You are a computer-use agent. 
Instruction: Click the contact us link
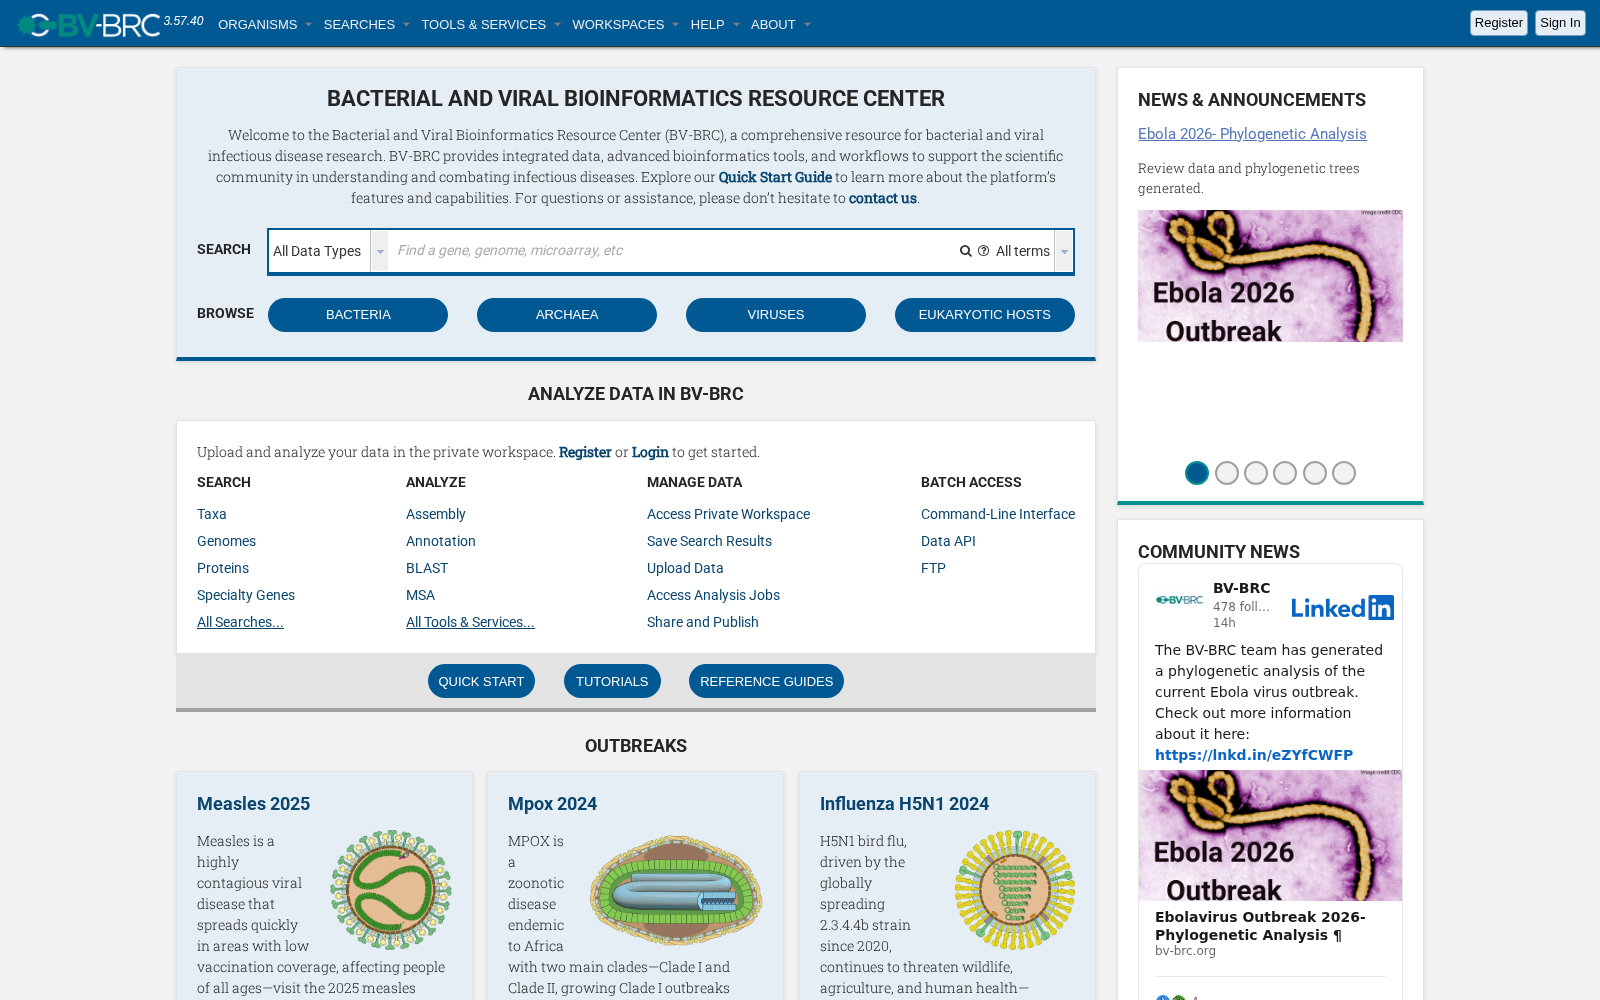click(x=883, y=198)
